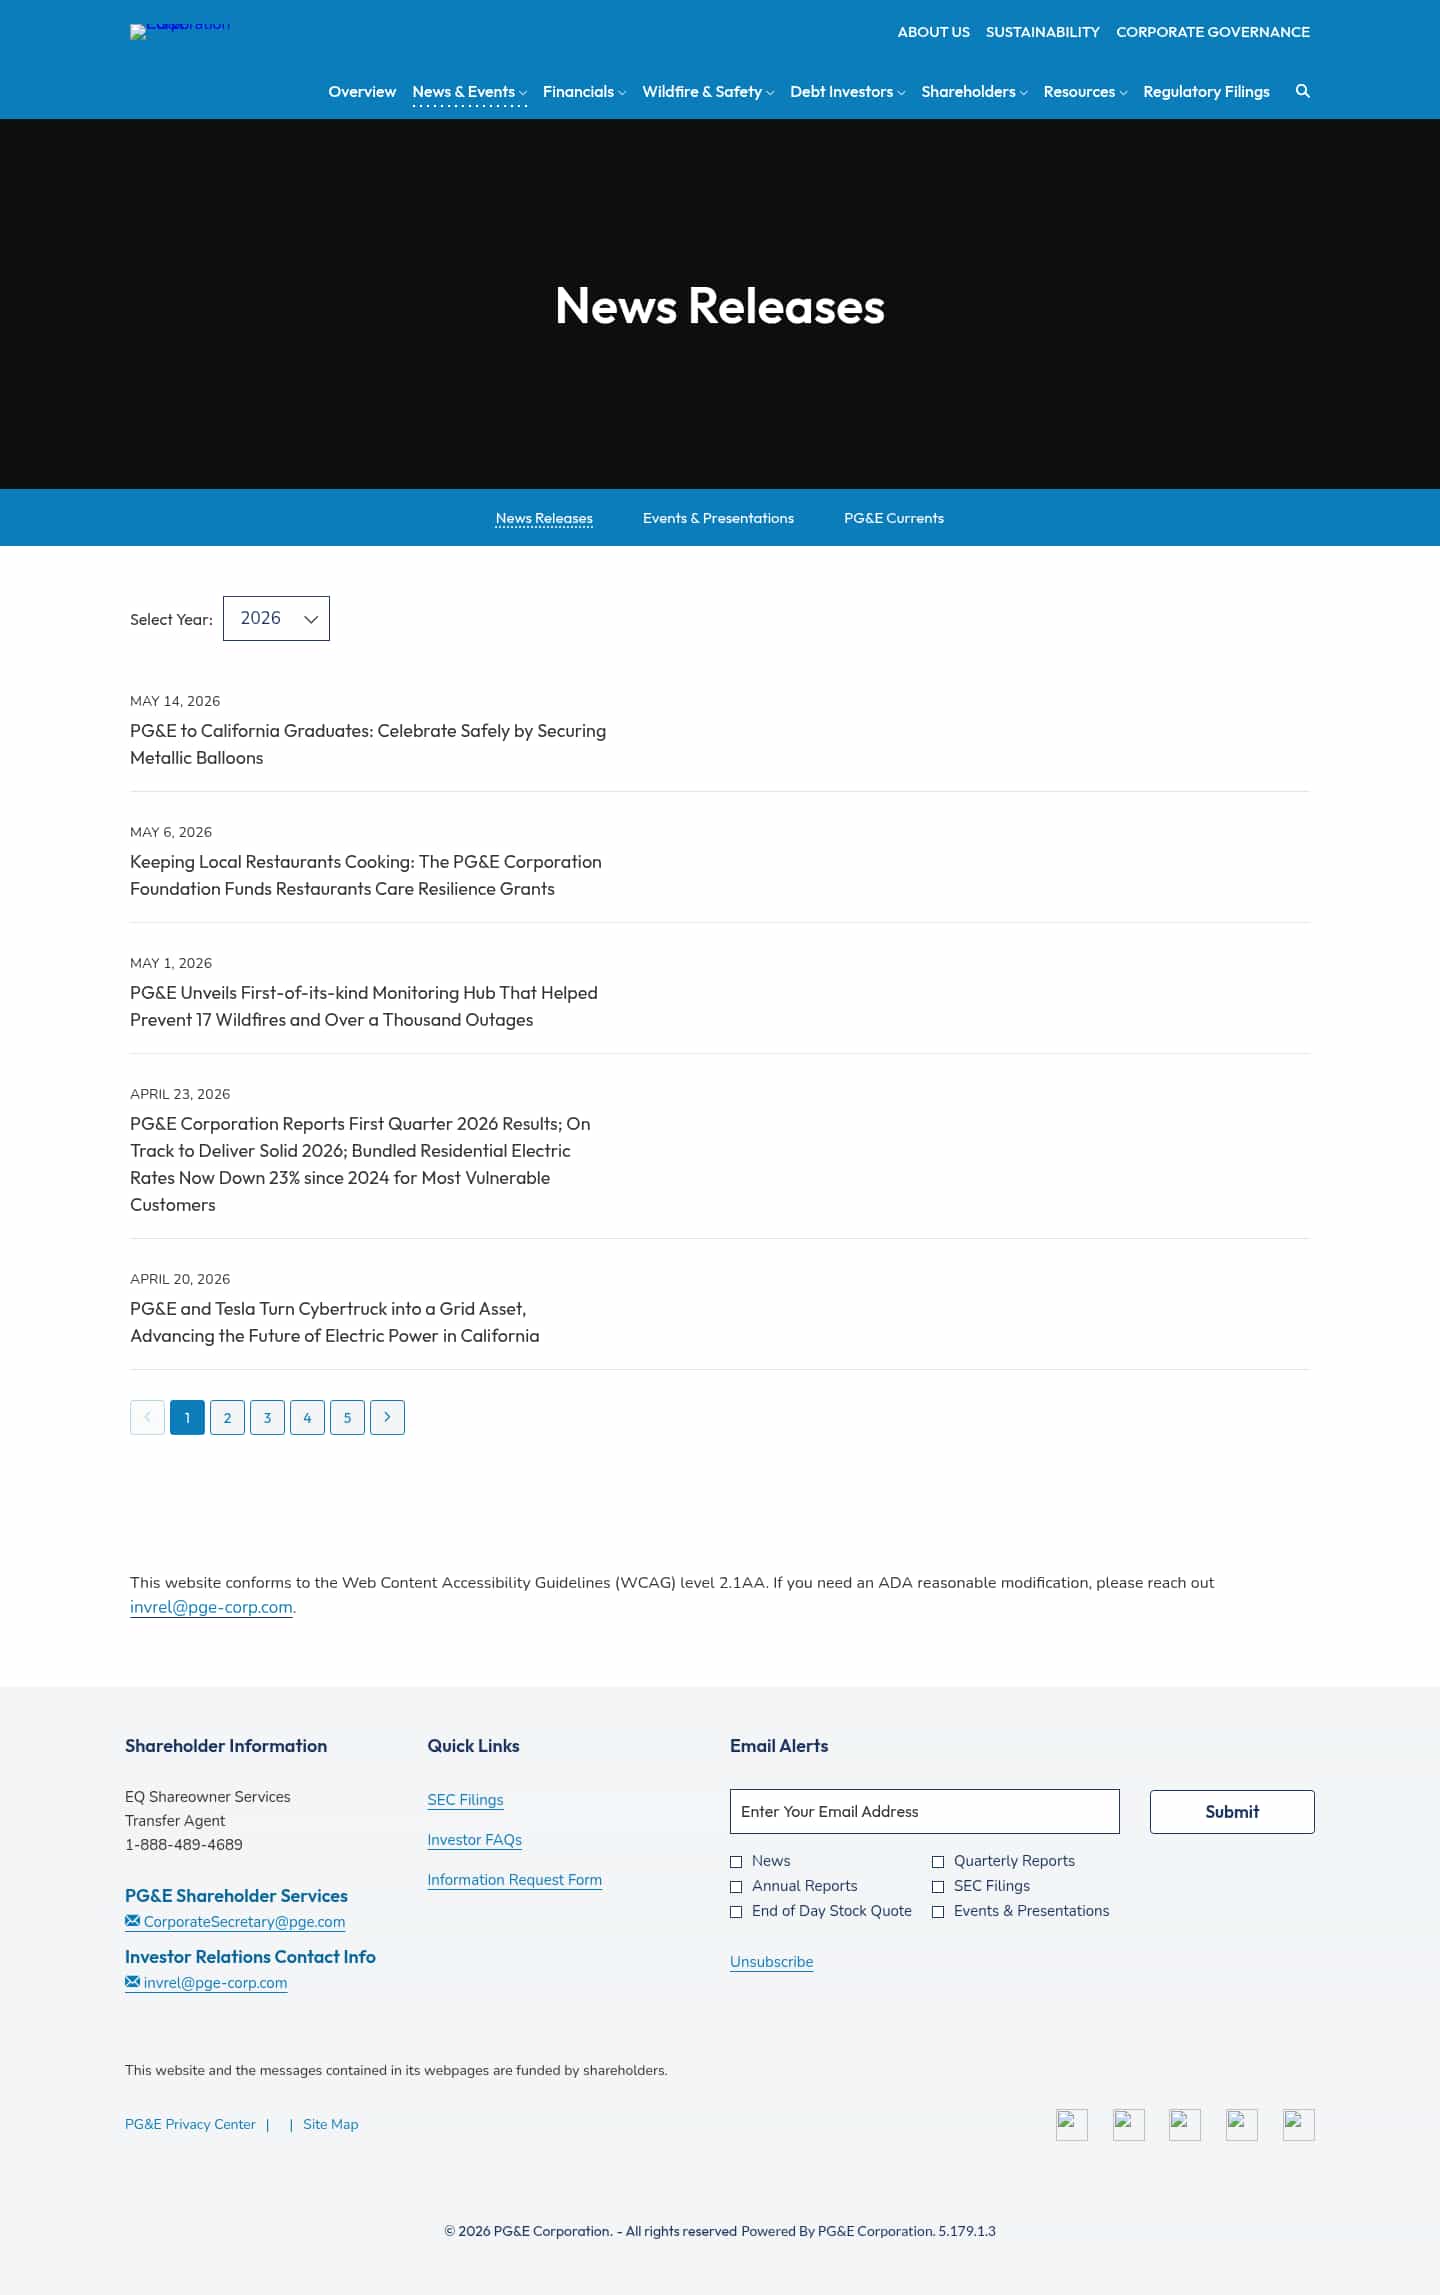Open the Restaurants Care Resilience Grants release
The image size is (1440, 2295).
click(366, 875)
